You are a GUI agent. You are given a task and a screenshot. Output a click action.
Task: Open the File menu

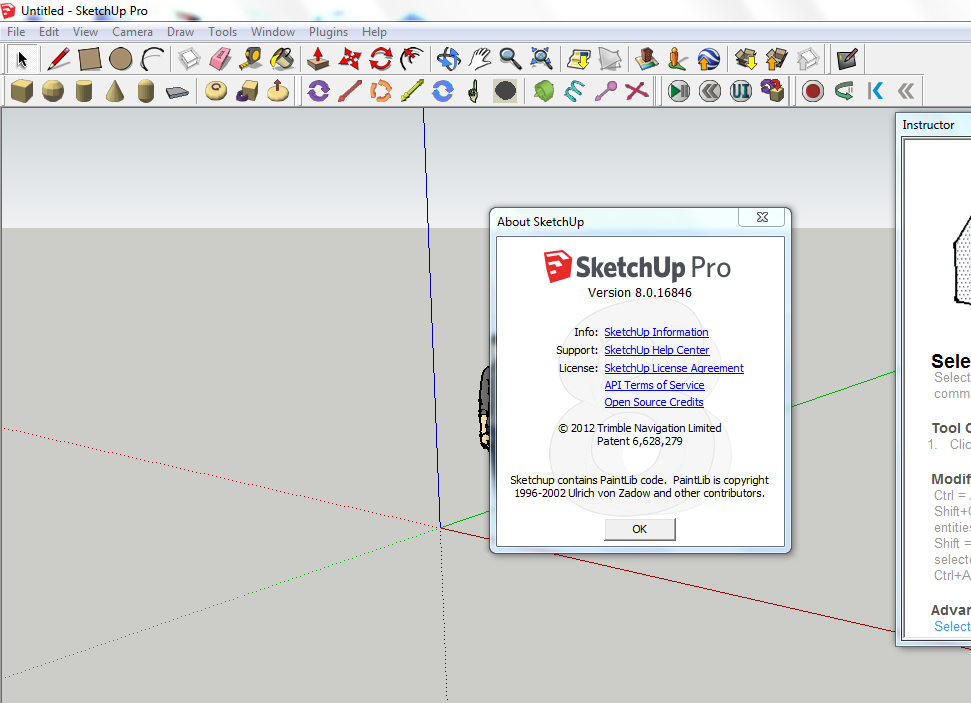pyautogui.click(x=16, y=32)
